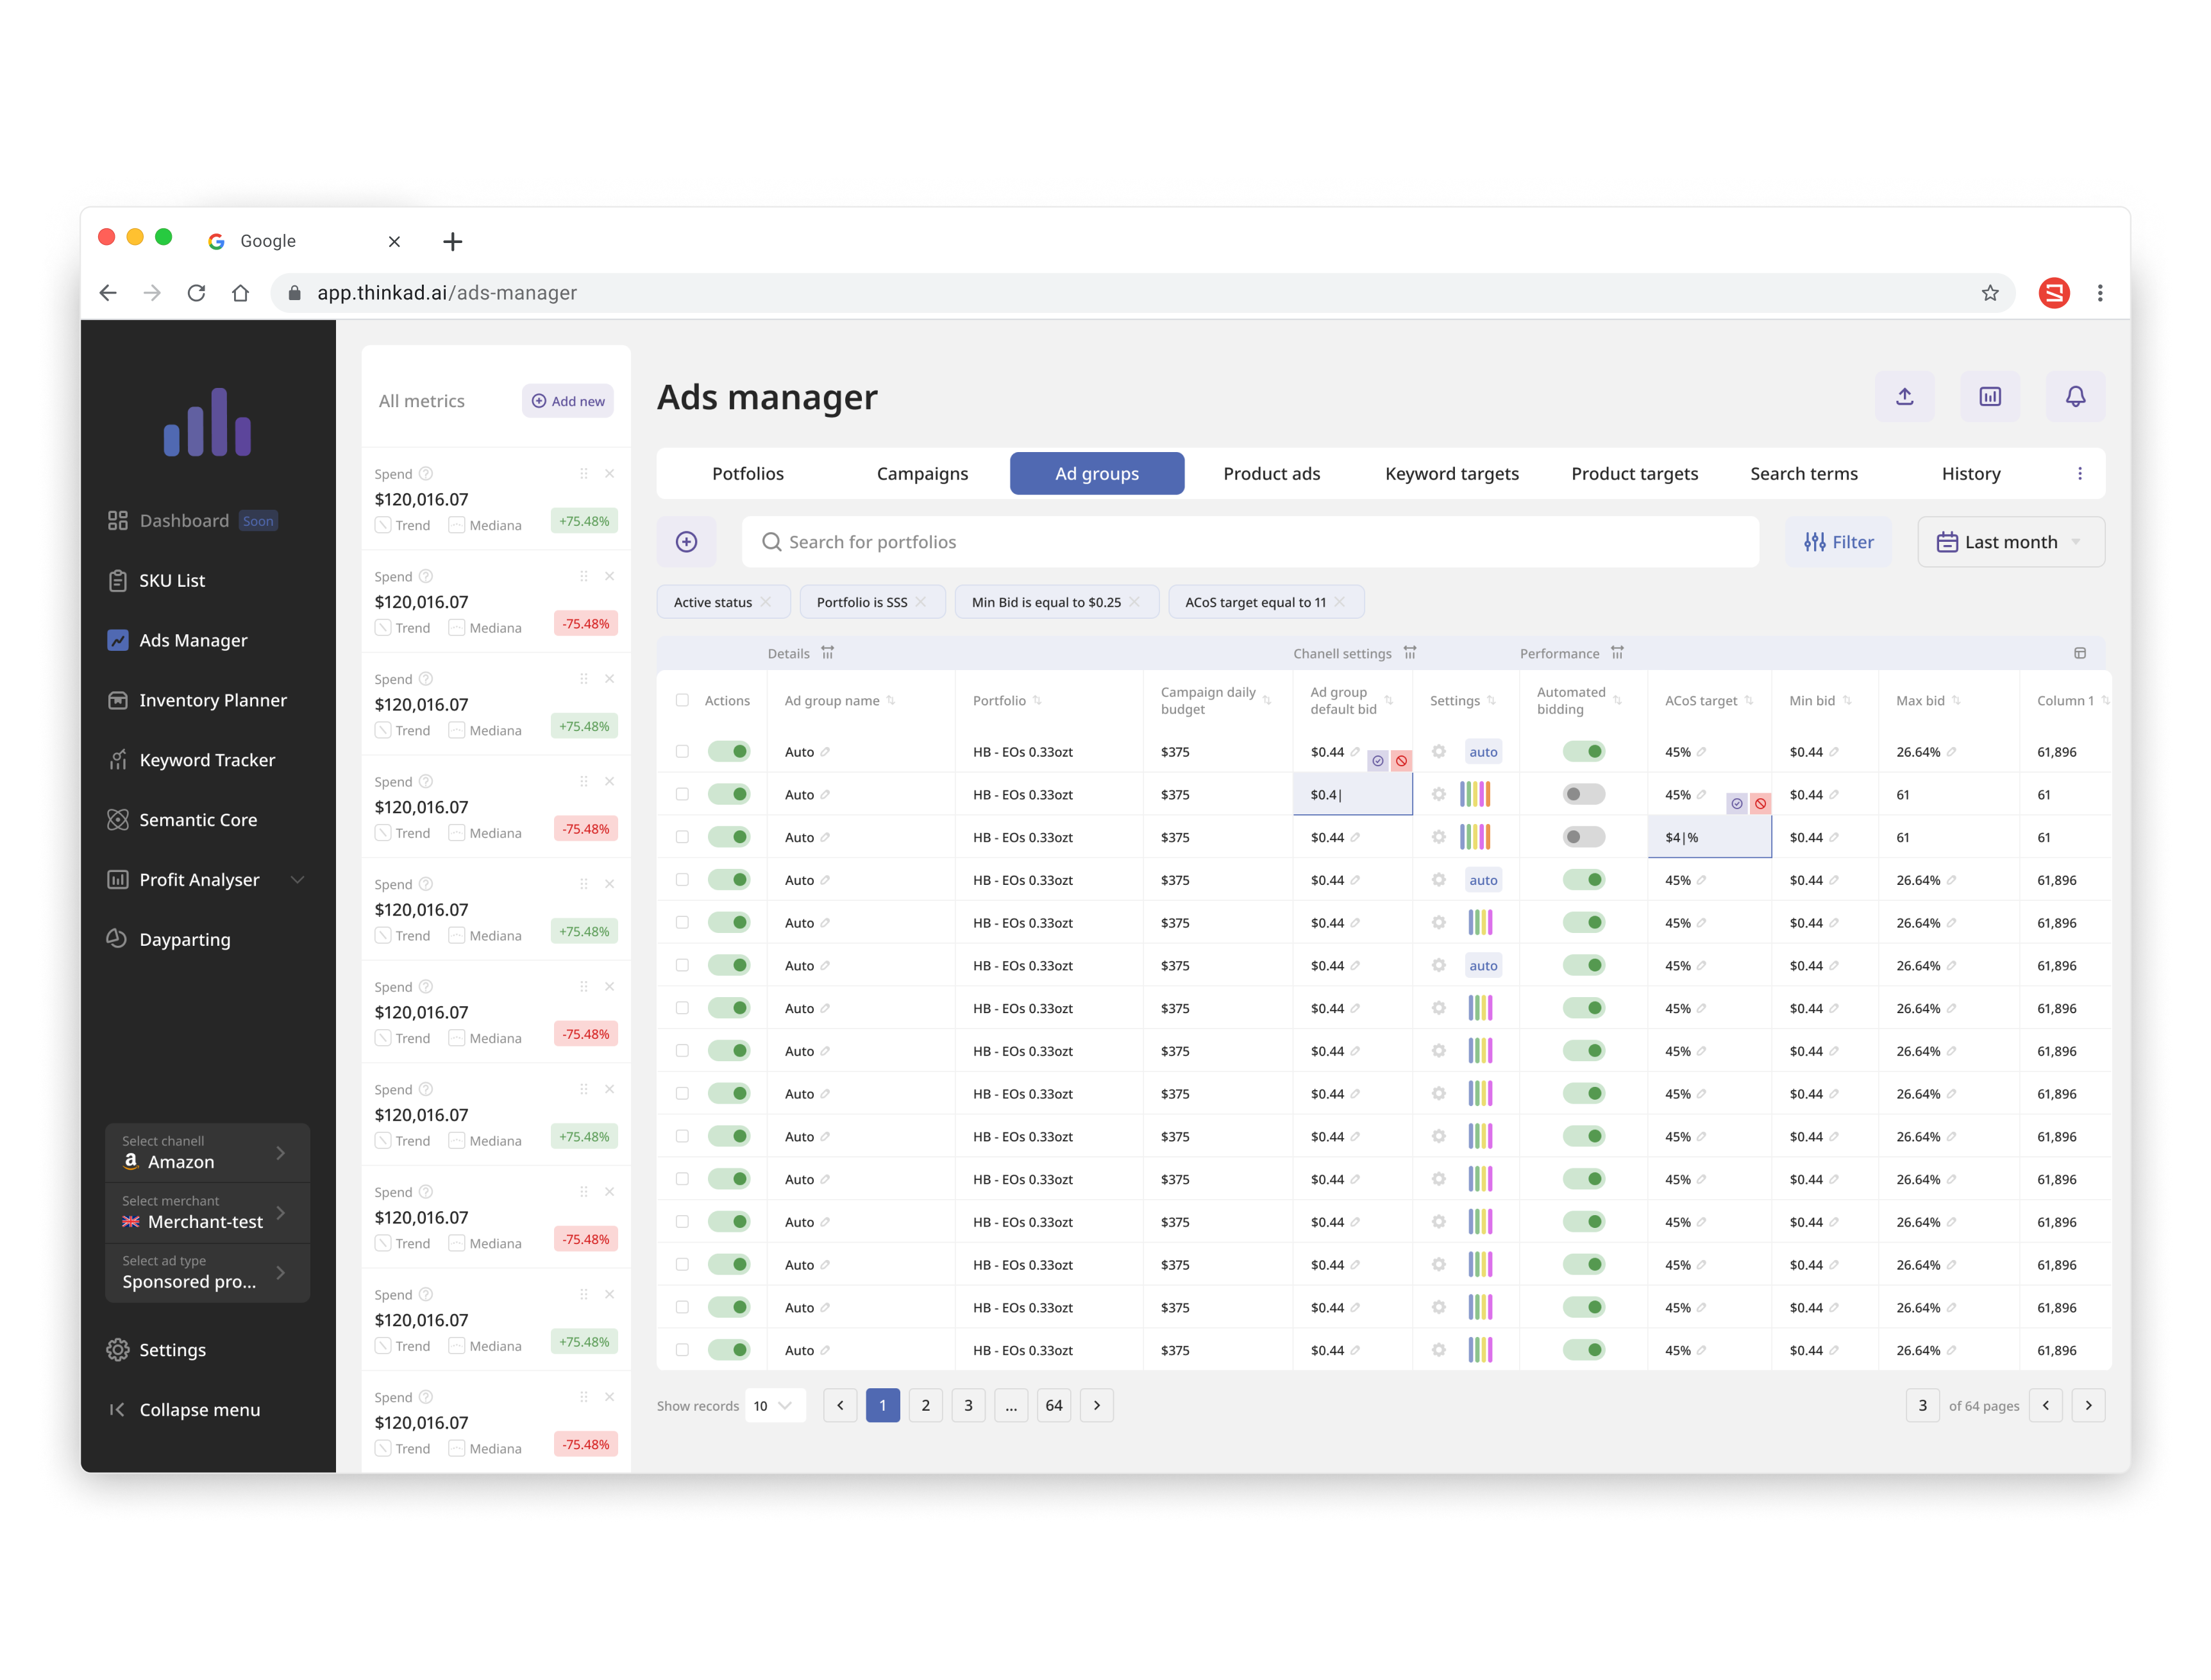Open Select channel Amazon selector
The height and width of the screenshot is (1680, 2211).
pos(207,1153)
